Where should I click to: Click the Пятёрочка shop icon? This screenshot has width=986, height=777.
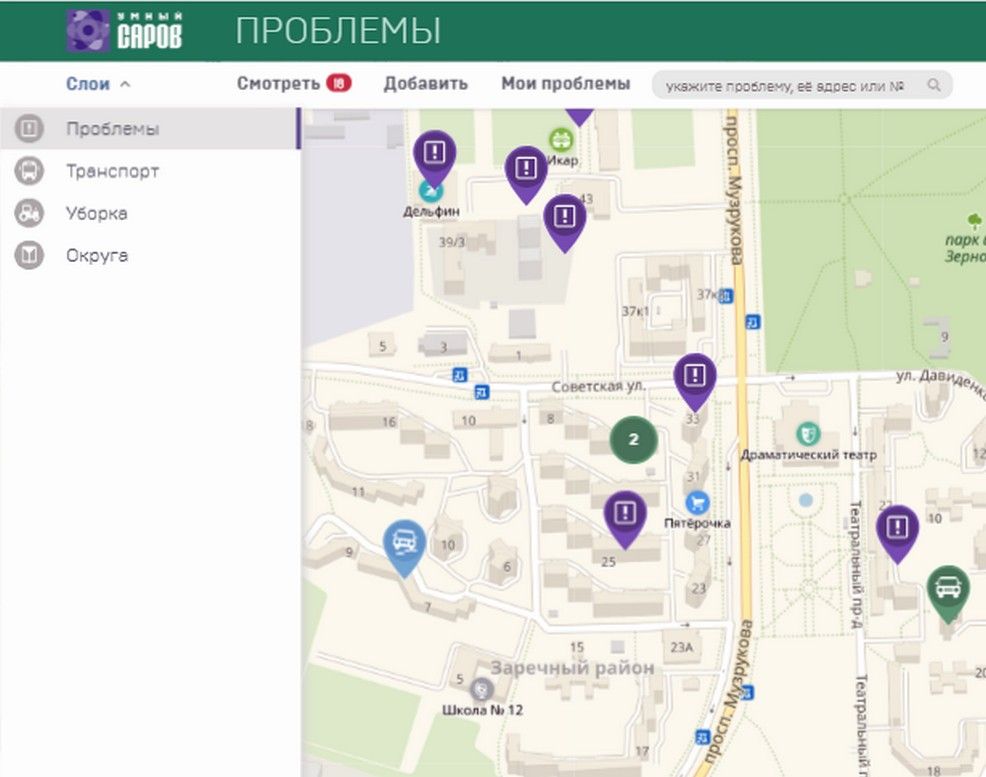(696, 502)
